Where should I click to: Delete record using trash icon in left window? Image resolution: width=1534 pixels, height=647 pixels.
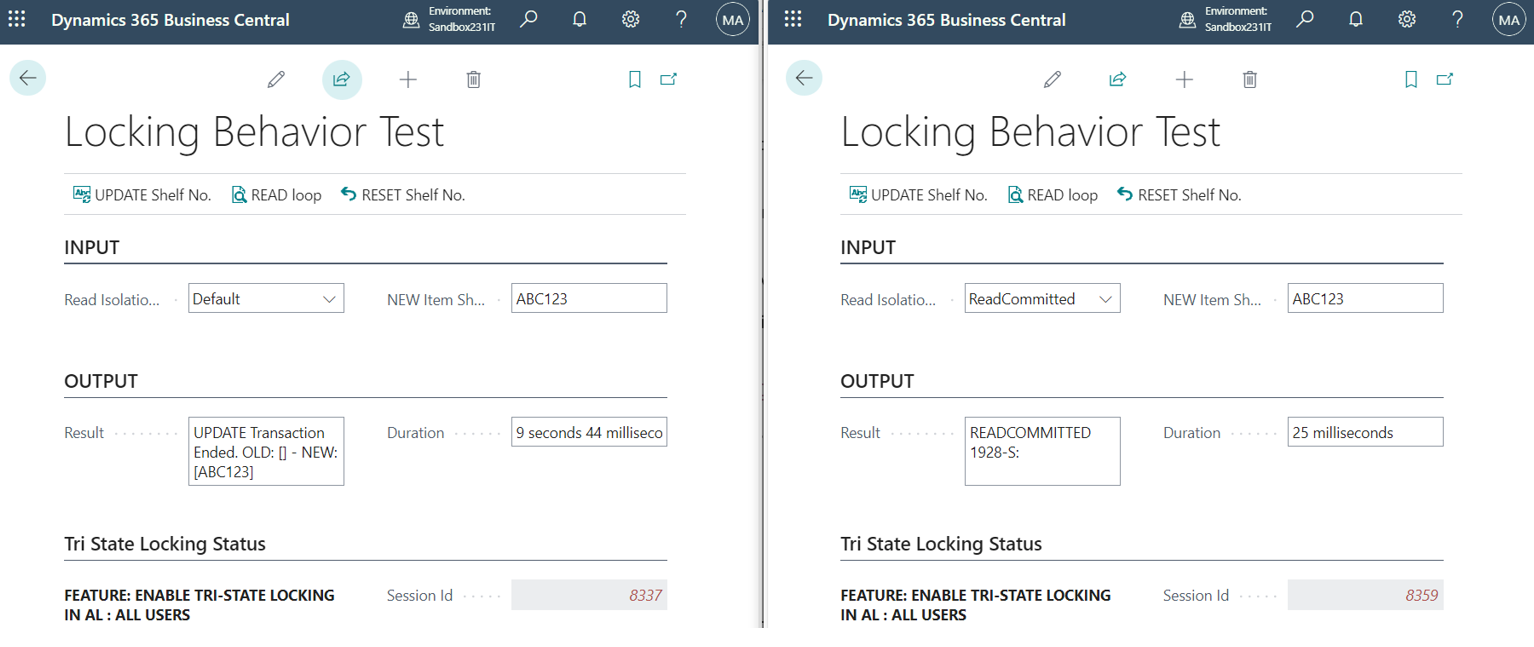(474, 79)
